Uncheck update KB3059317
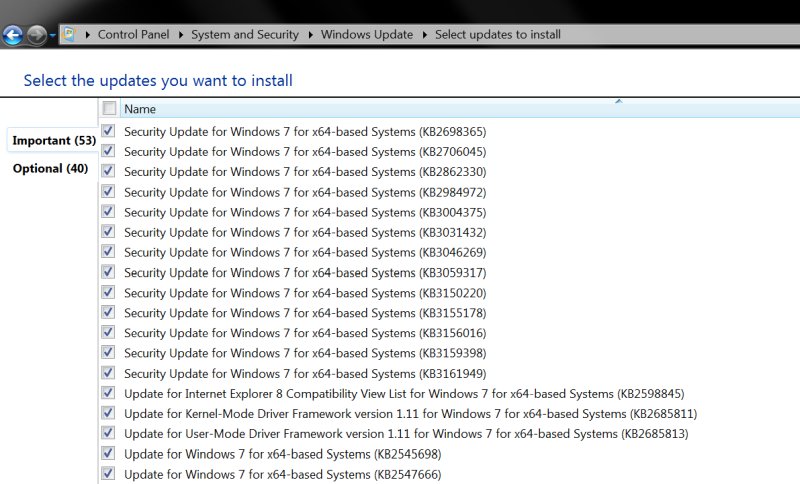The height and width of the screenshot is (484, 800). pos(108,272)
